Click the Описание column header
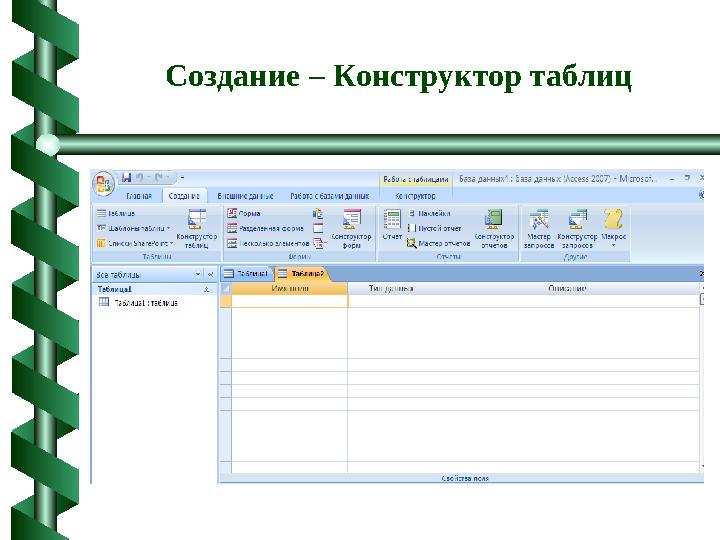The height and width of the screenshot is (540, 720). click(567, 288)
